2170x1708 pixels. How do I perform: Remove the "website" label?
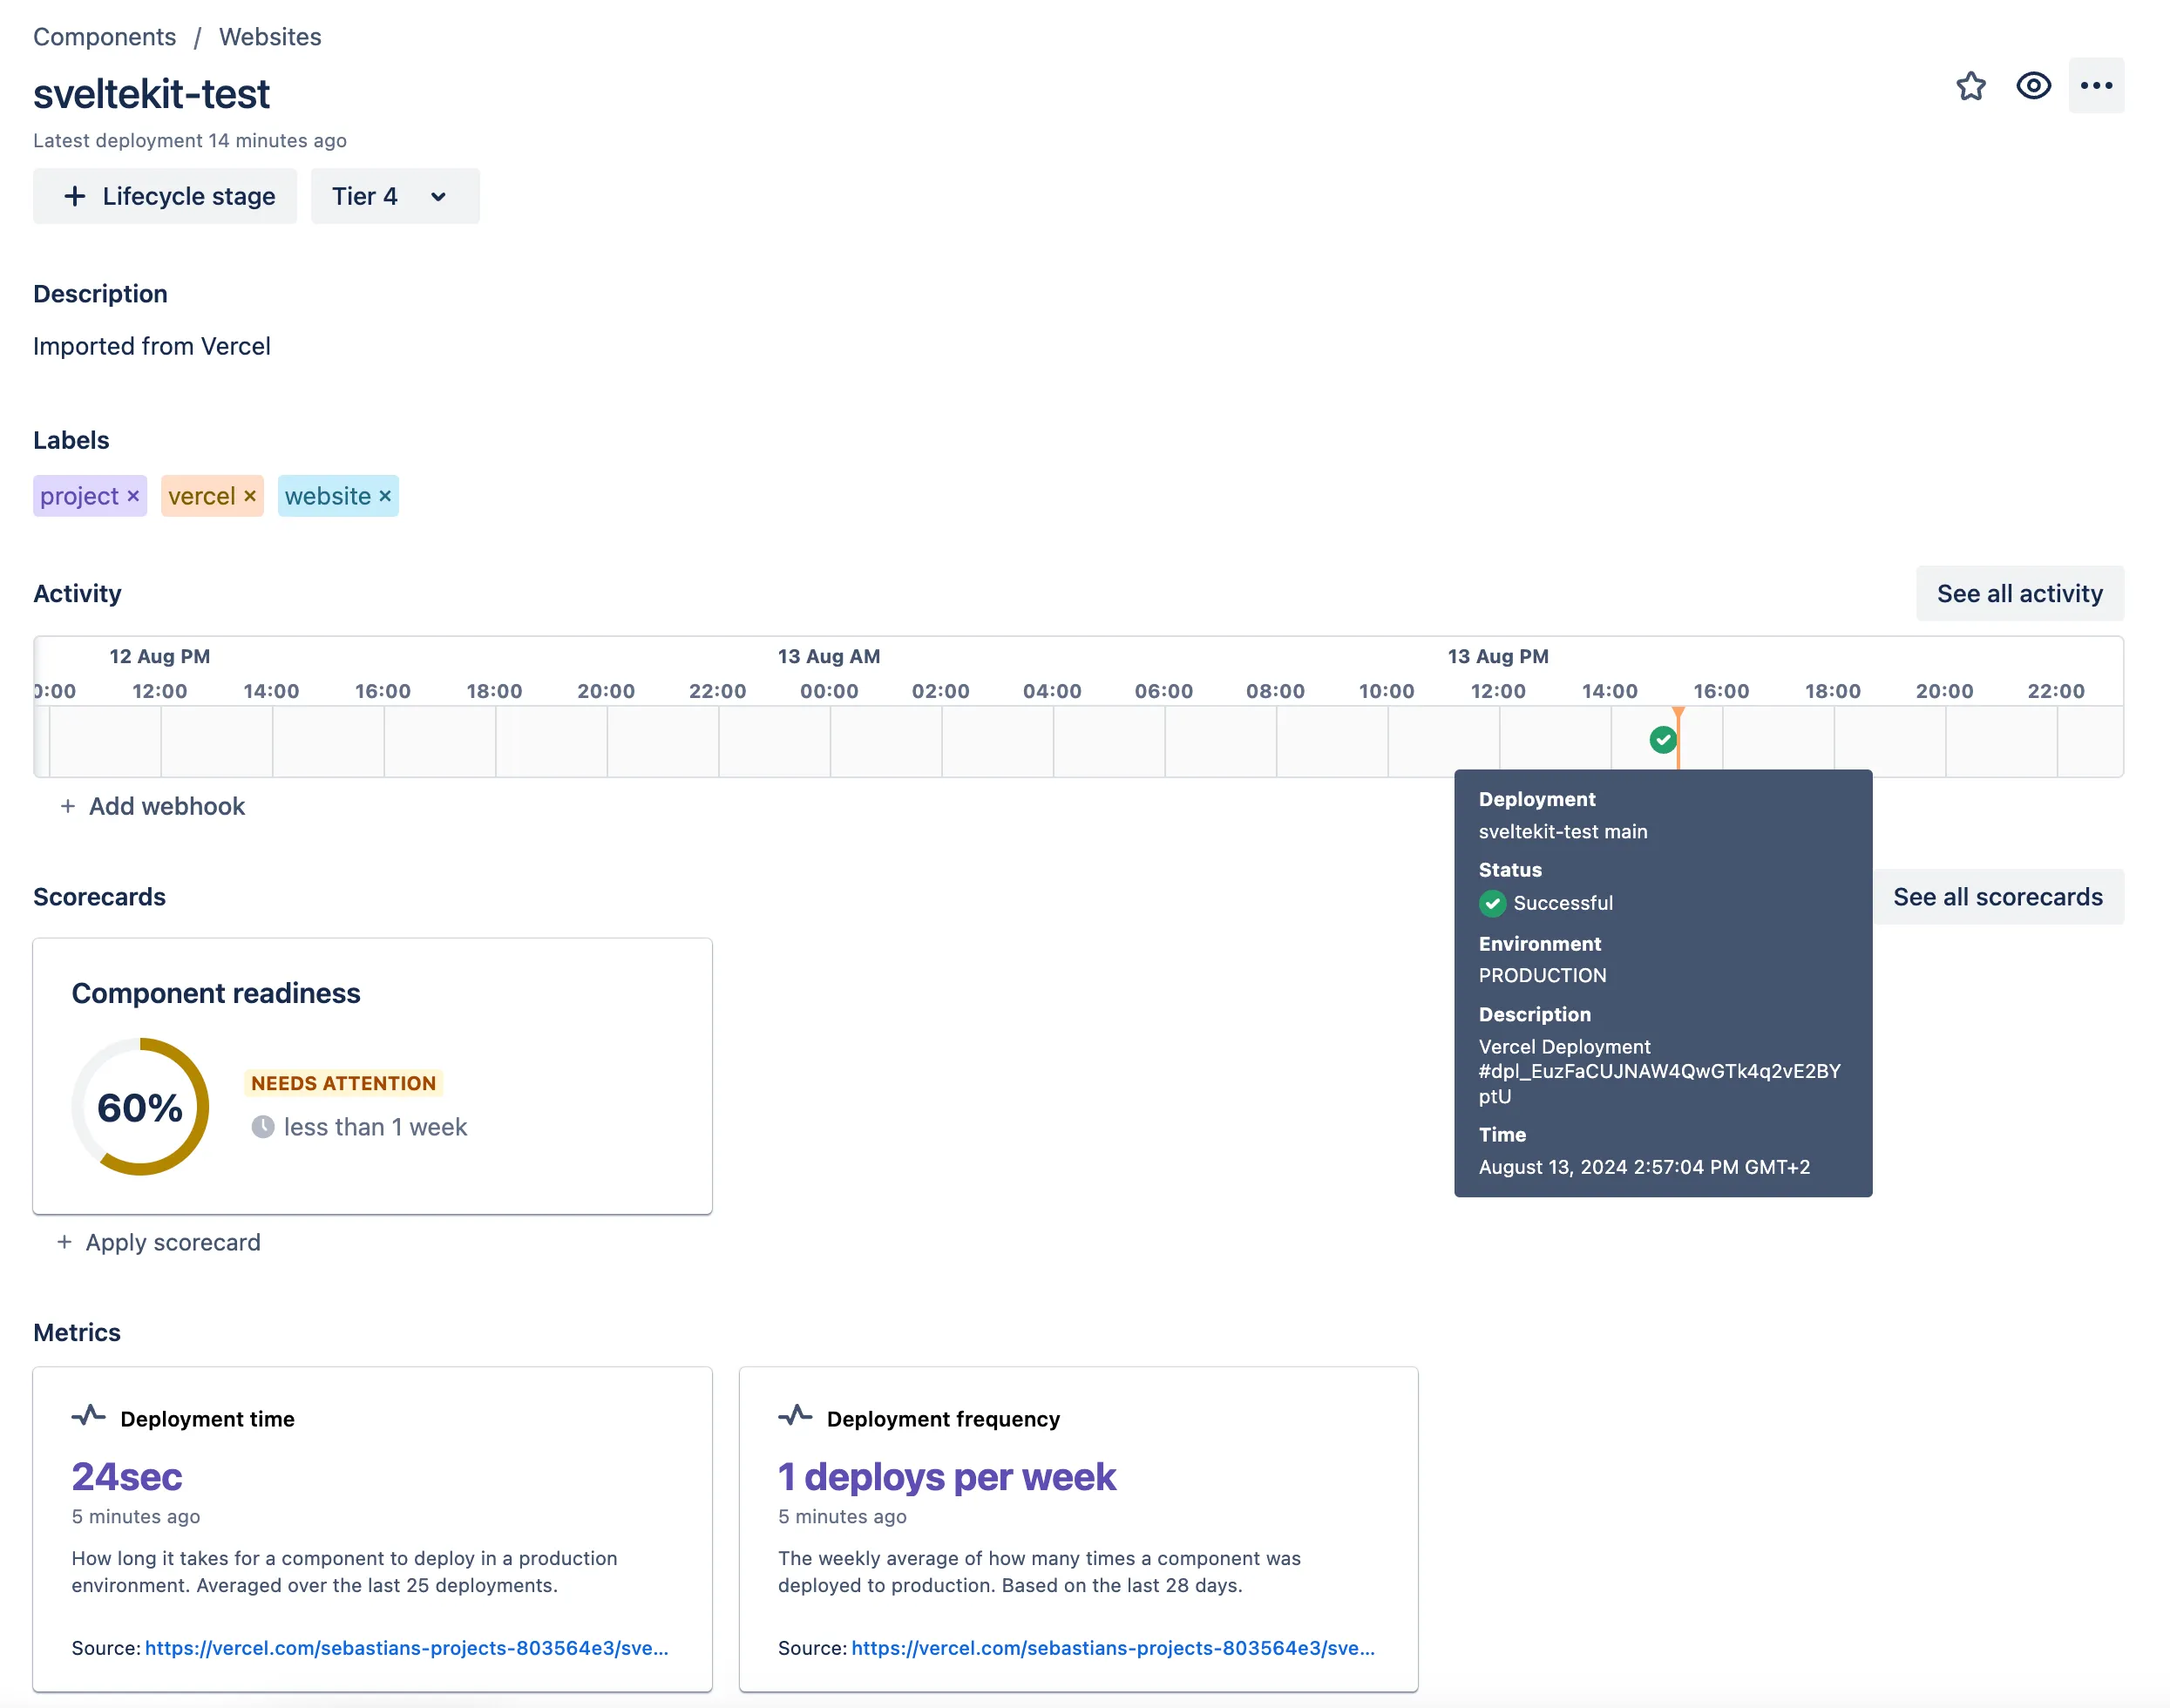tap(384, 495)
